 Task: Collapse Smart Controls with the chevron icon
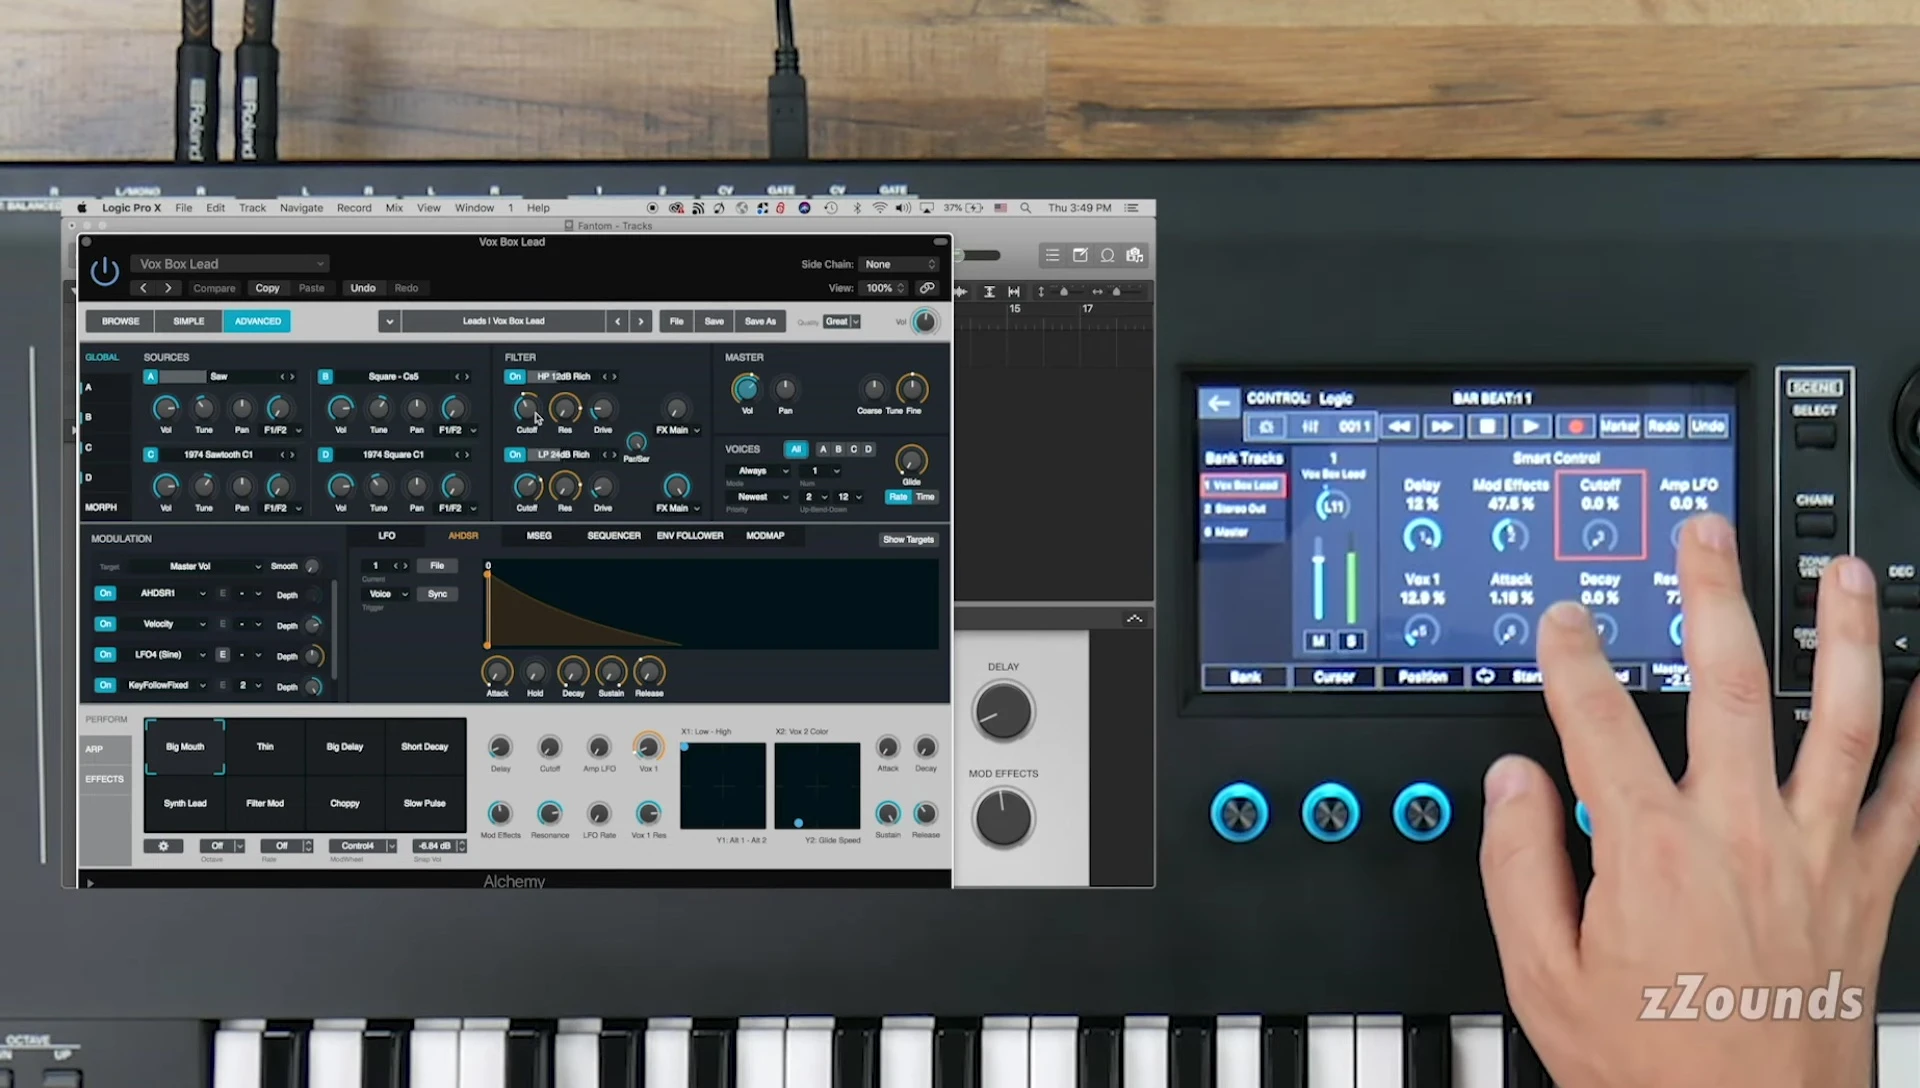click(x=1134, y=619)
